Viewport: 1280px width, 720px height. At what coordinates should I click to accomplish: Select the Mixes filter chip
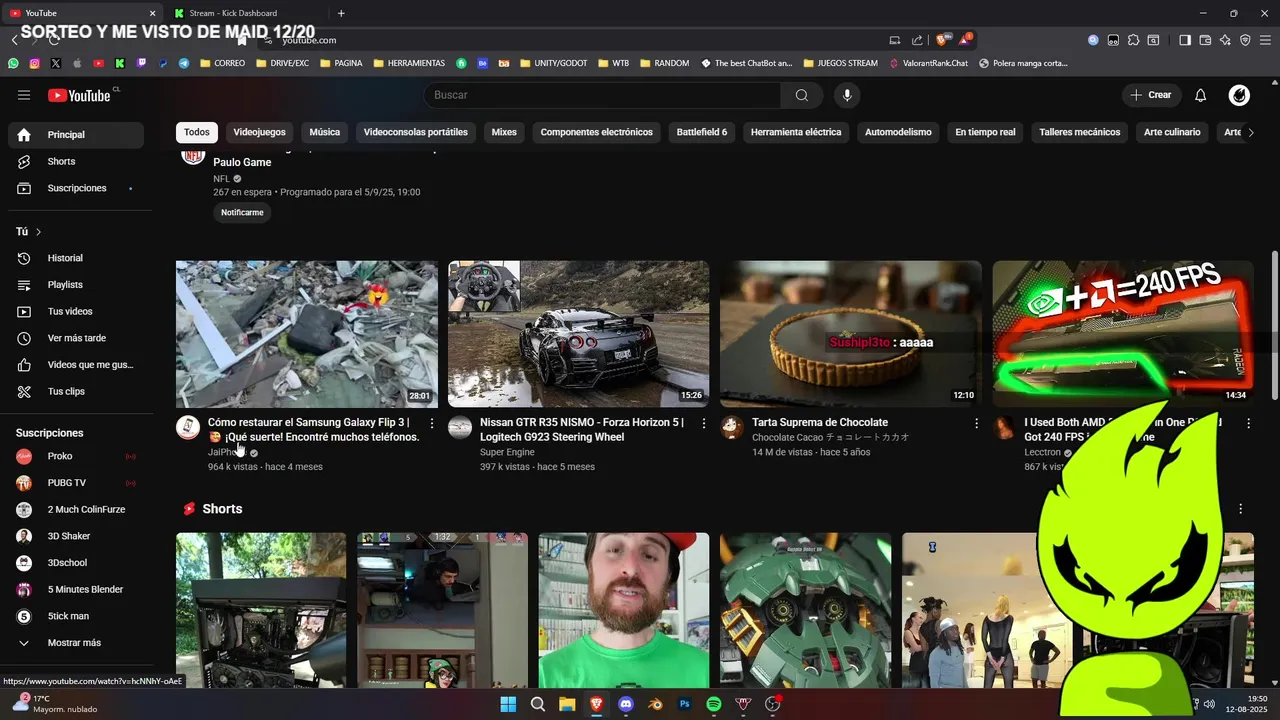504,132
